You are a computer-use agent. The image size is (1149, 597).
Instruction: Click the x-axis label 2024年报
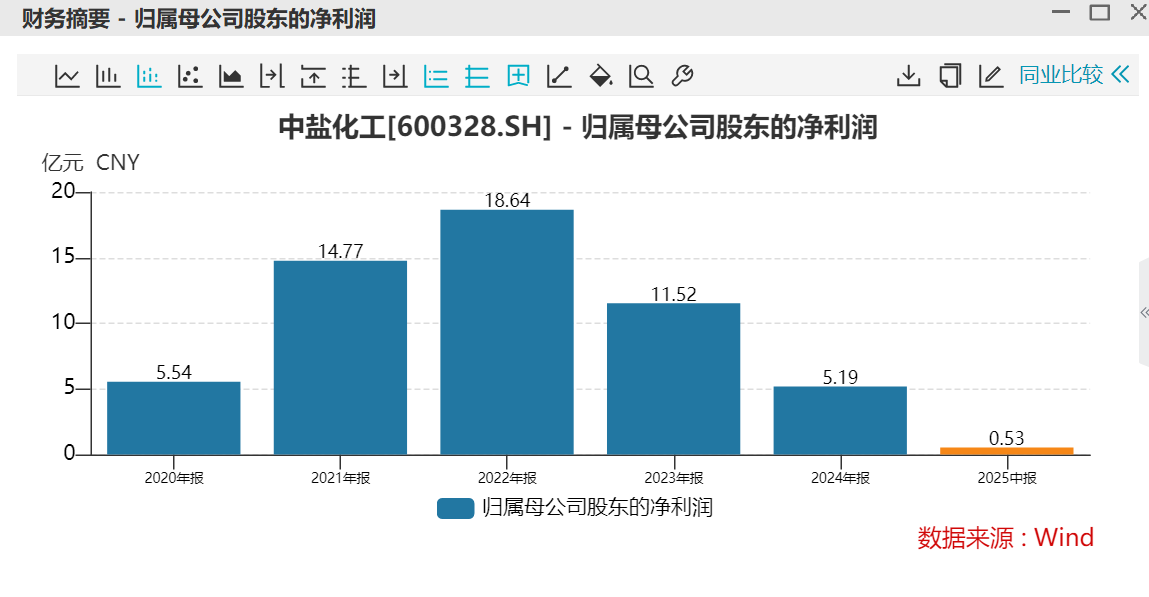pos(840,478)
